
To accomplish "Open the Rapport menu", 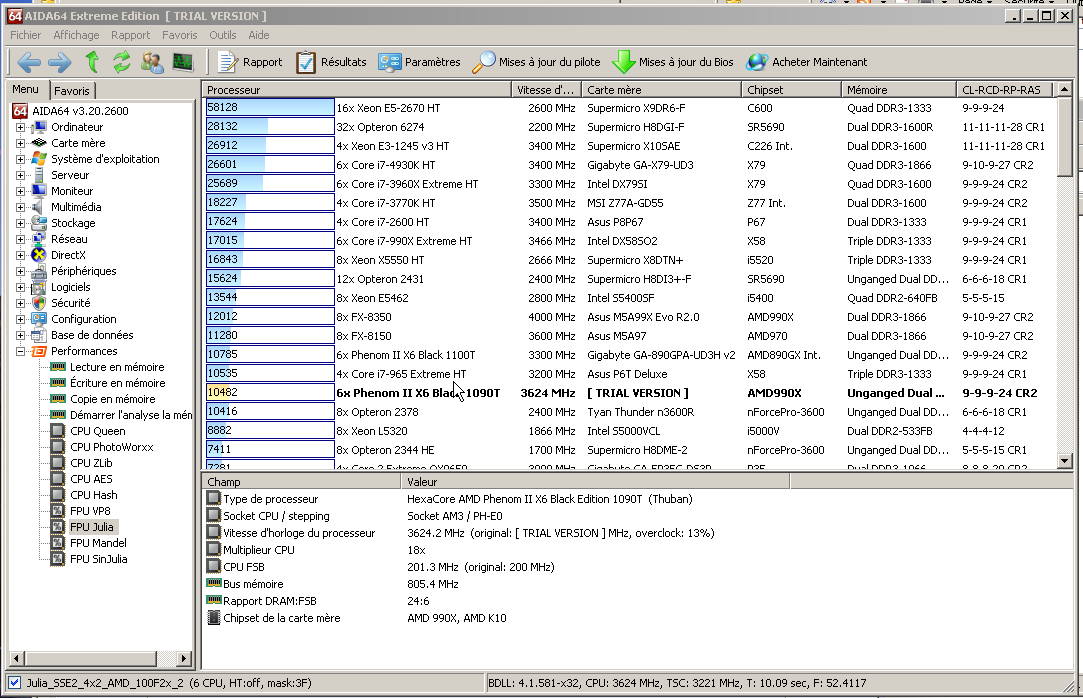I will click(130, 35).
